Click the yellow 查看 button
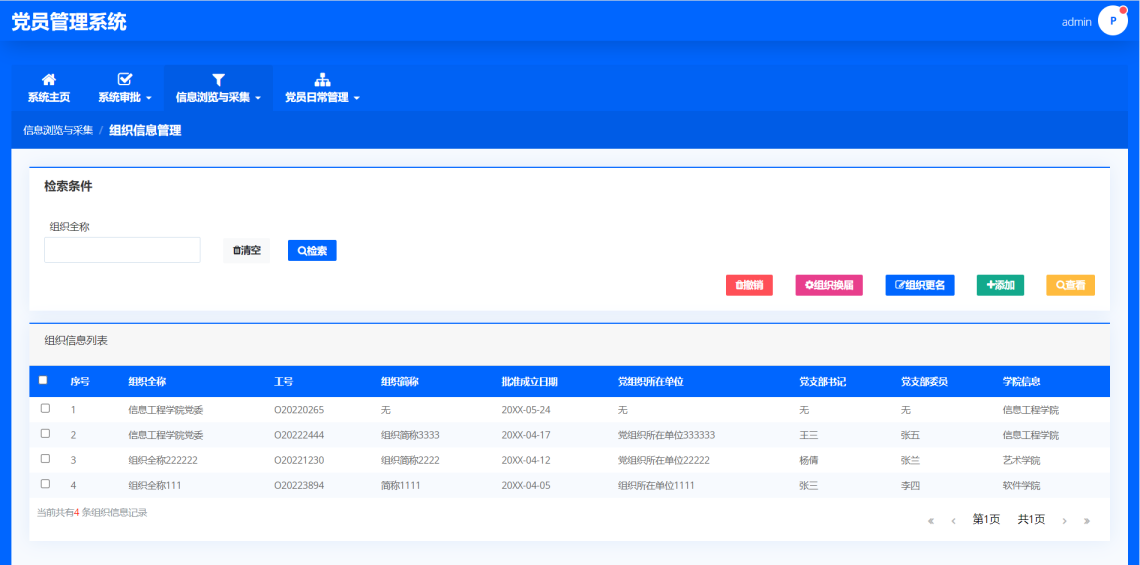Image resolution: width=1140 pixels, height=565 pixels. coord(1070,285)
